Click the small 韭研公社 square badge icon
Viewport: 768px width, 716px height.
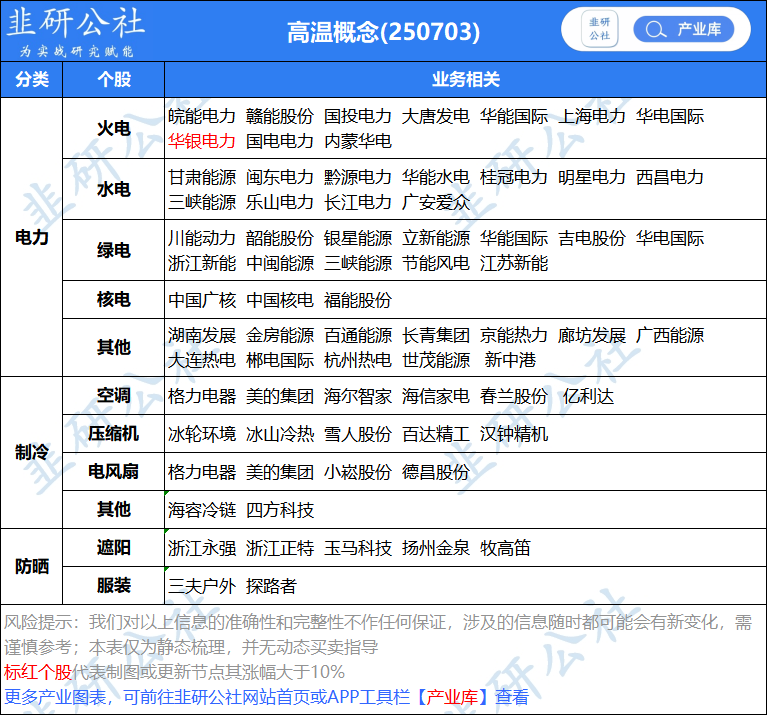click(x=600, y=29)
